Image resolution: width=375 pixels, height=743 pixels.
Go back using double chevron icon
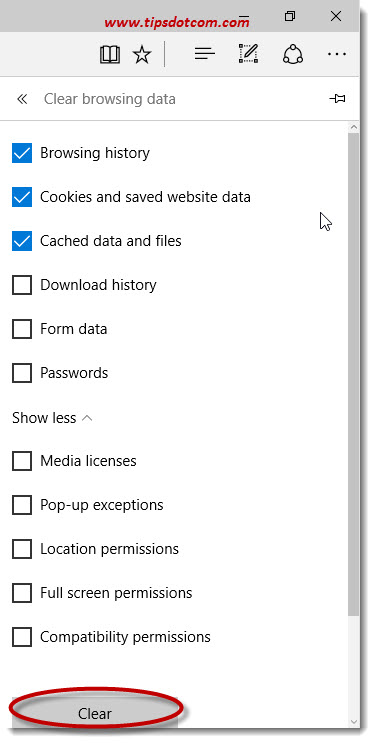coord(22,99)
